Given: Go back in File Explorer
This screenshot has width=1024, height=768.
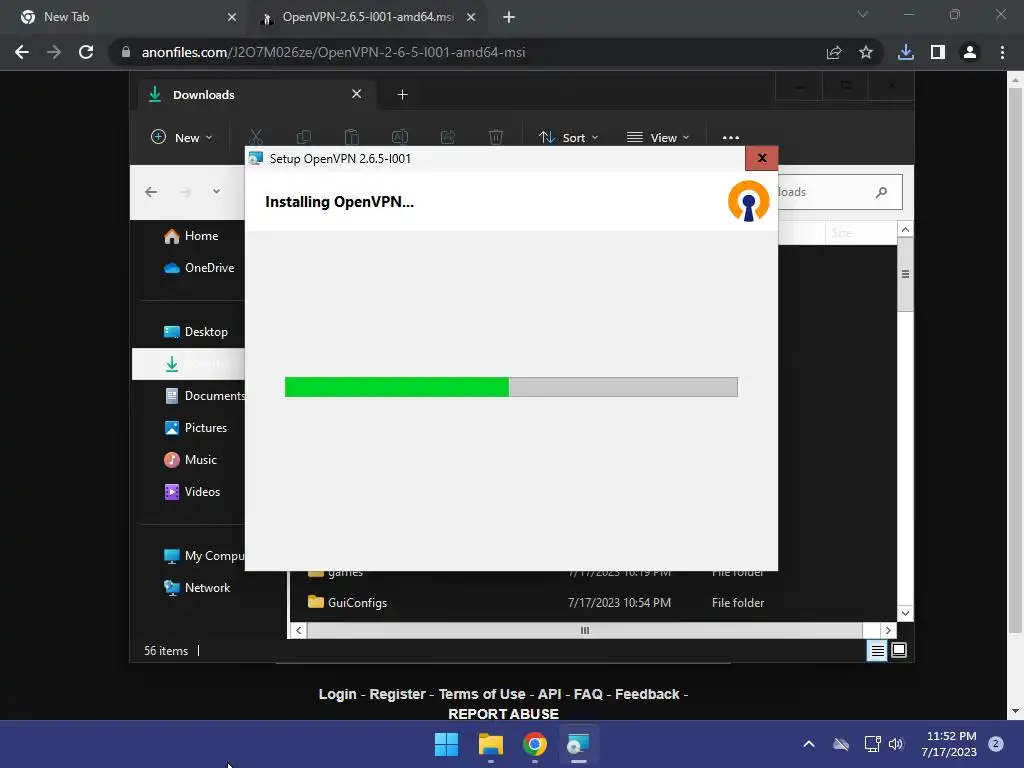Looking at the screenshot, I should (x=151, y=192).
